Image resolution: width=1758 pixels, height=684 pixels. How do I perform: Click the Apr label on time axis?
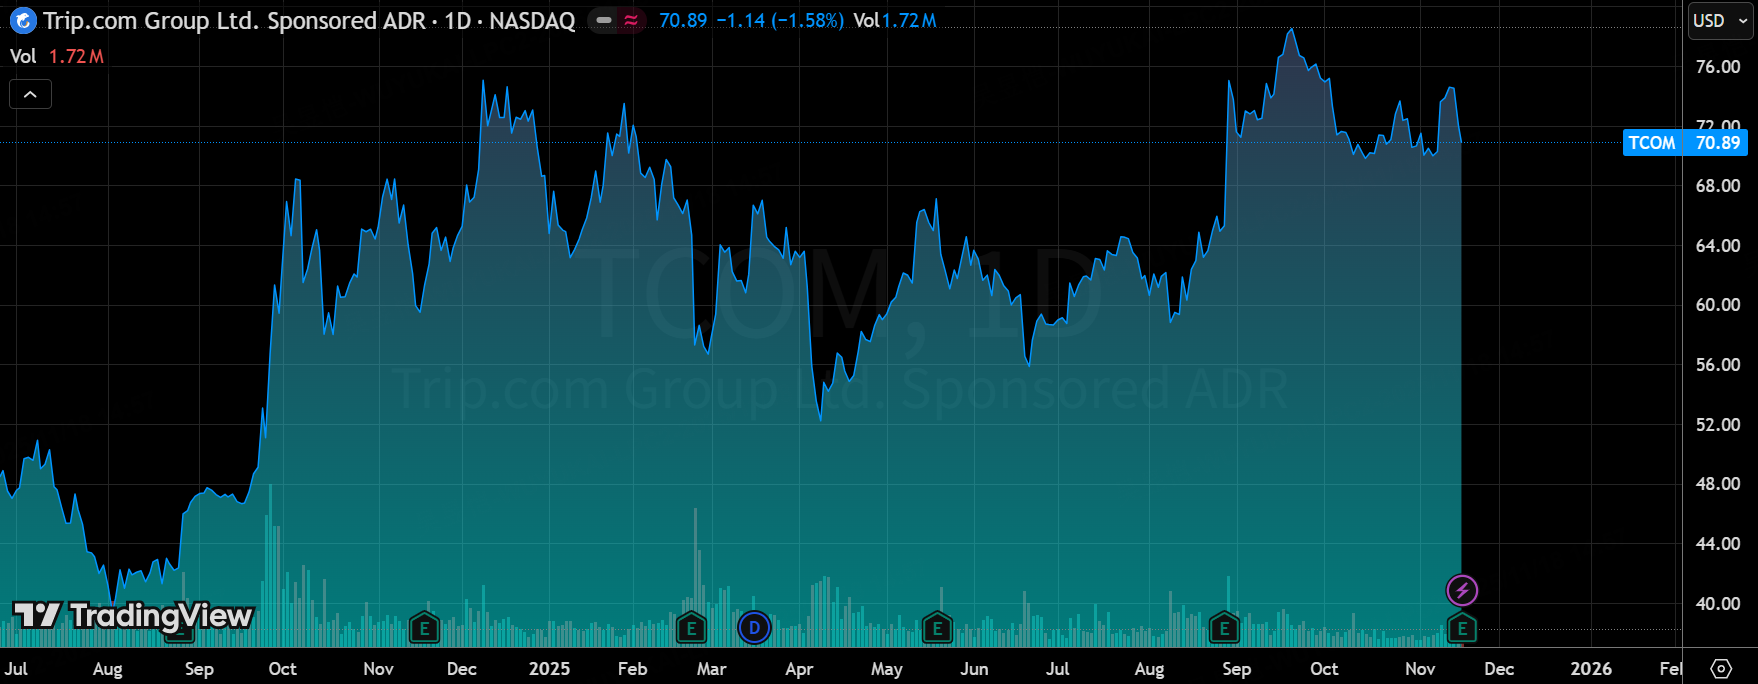(x=799, y=668)
